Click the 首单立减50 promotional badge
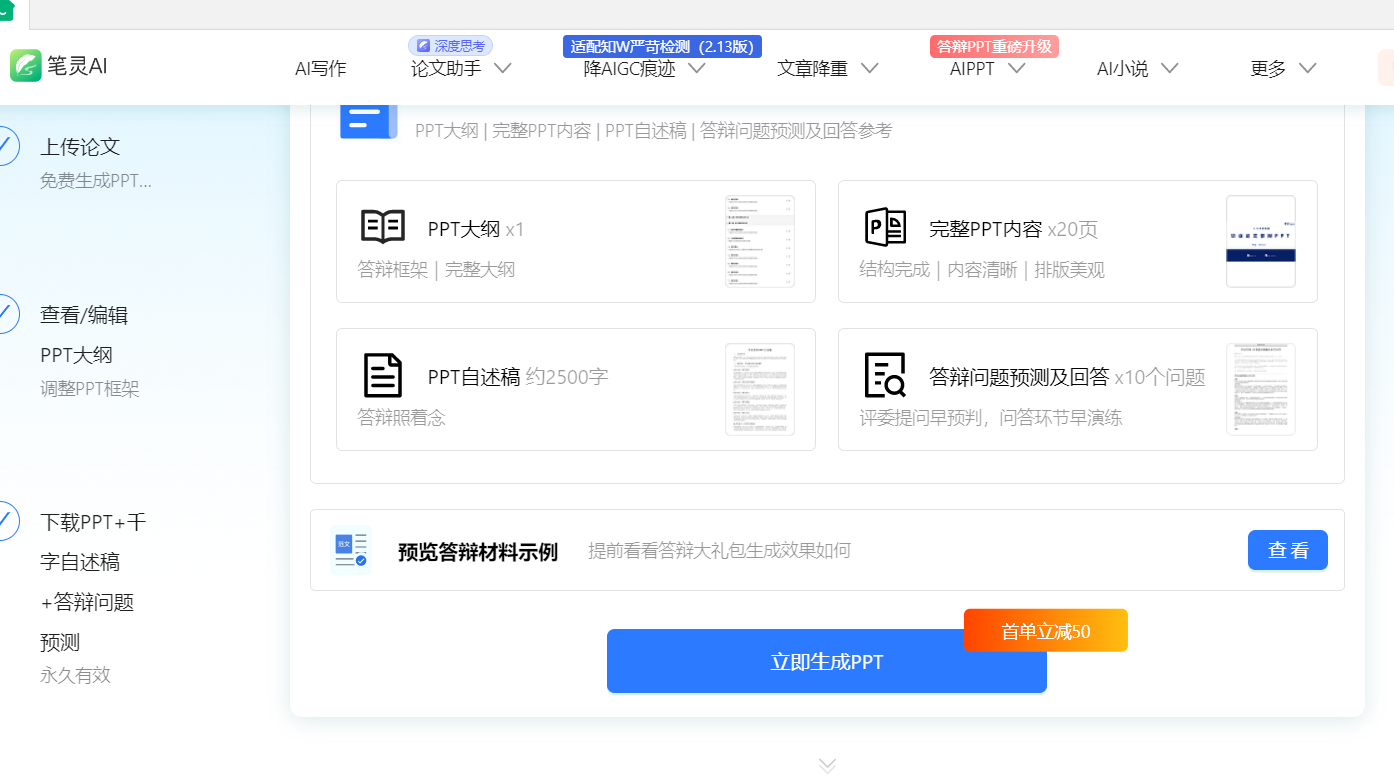This screenshot has height=782, width=1394. point(1045,630)
